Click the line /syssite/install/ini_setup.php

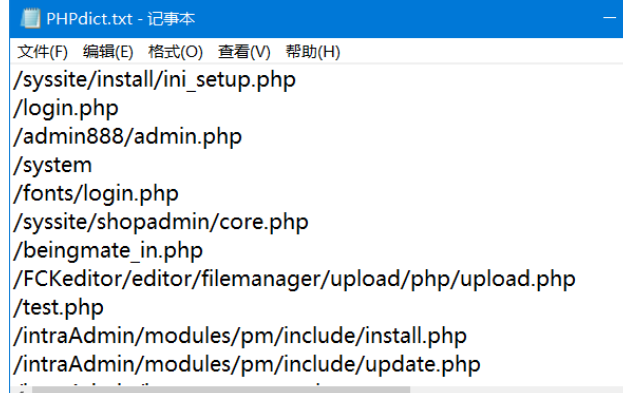click(x=154, y=79)
